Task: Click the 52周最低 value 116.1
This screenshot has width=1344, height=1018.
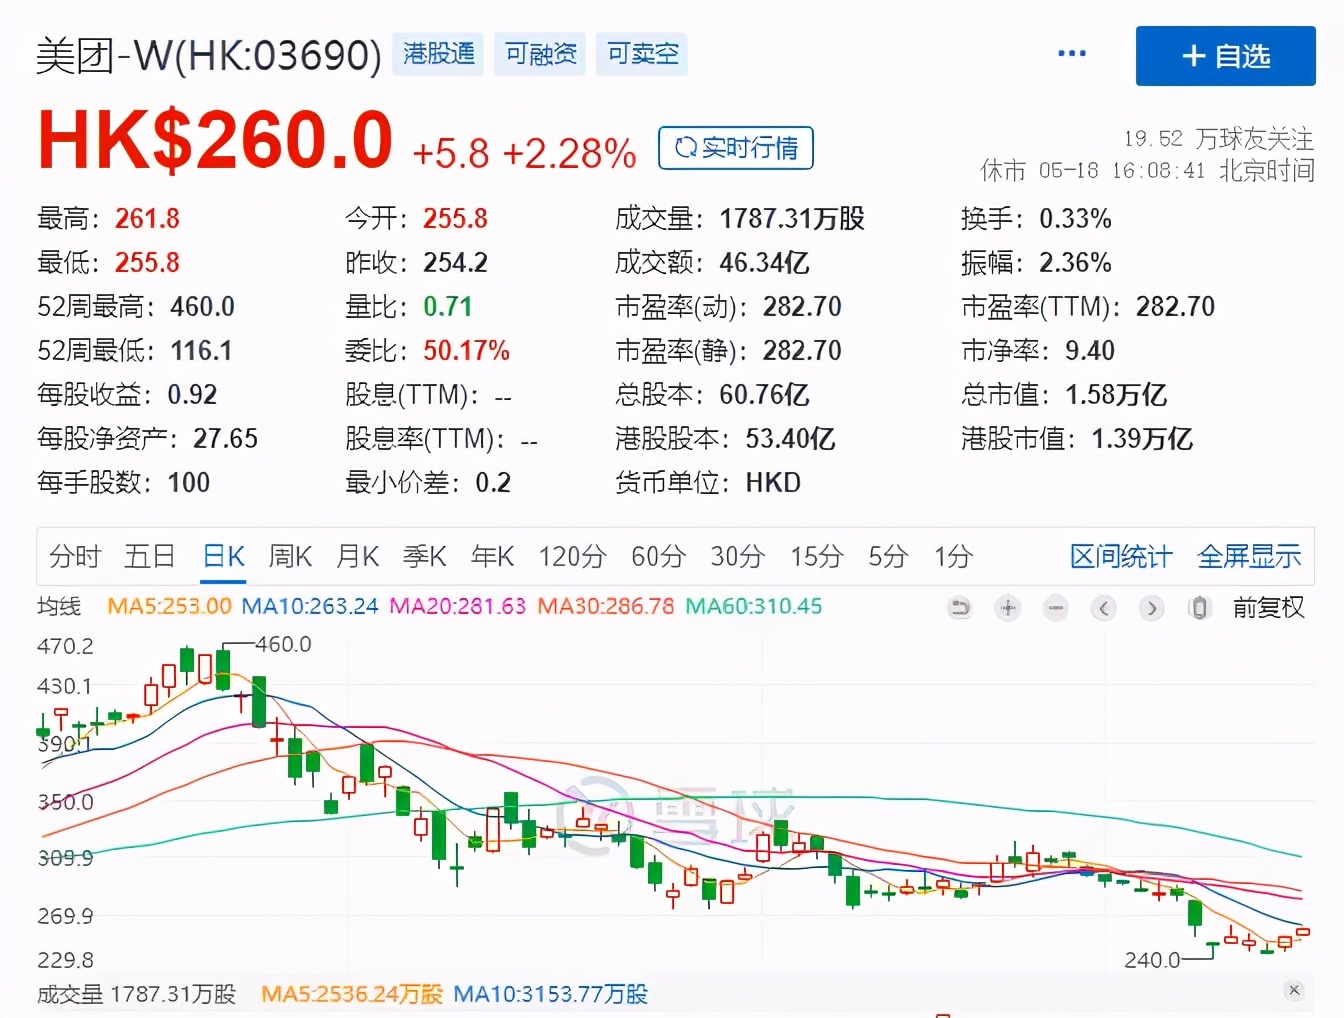Action: pyautogui.click(x=201, y=350)
